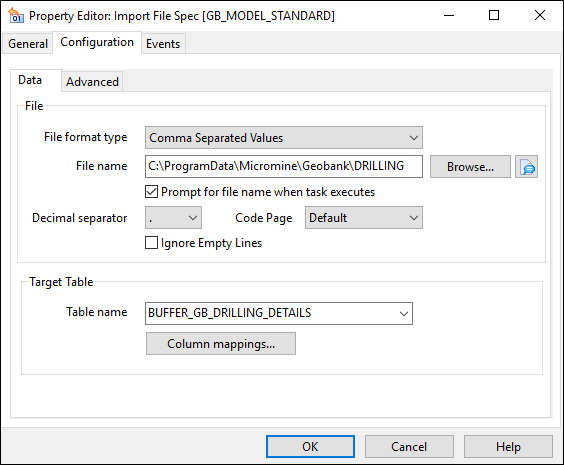Open Column mappings... dialog
564x465 pixels.
(221, 343)
